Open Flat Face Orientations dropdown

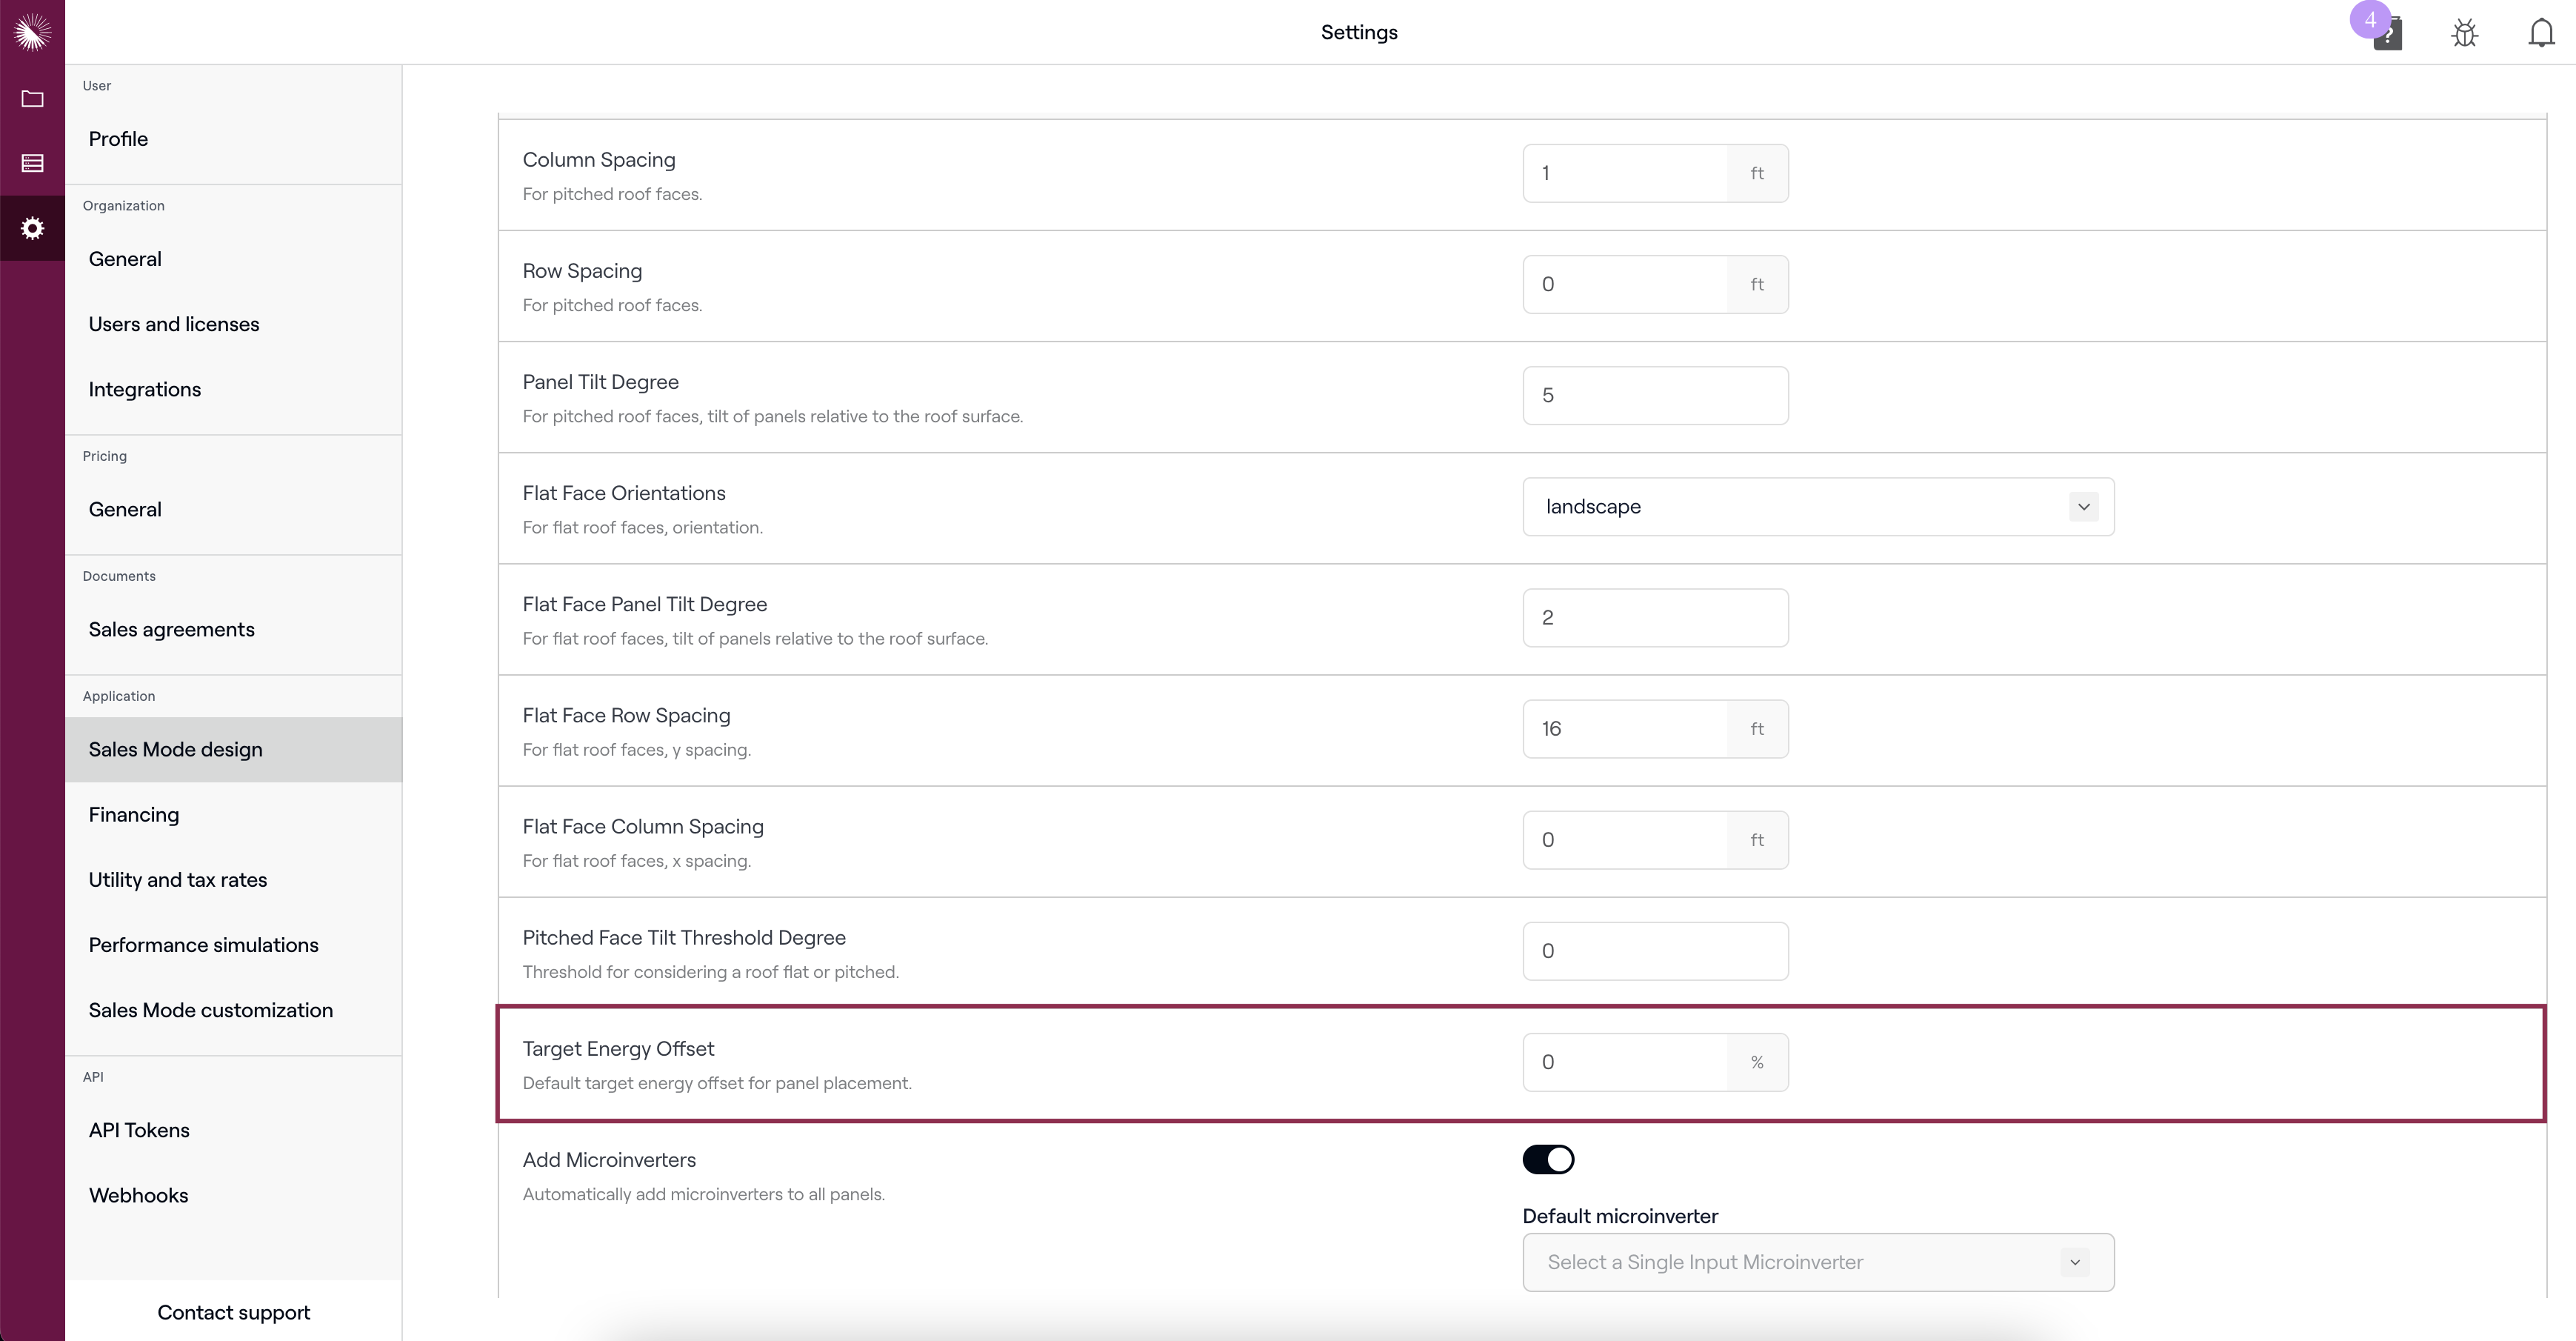[x=1818, y=506]
